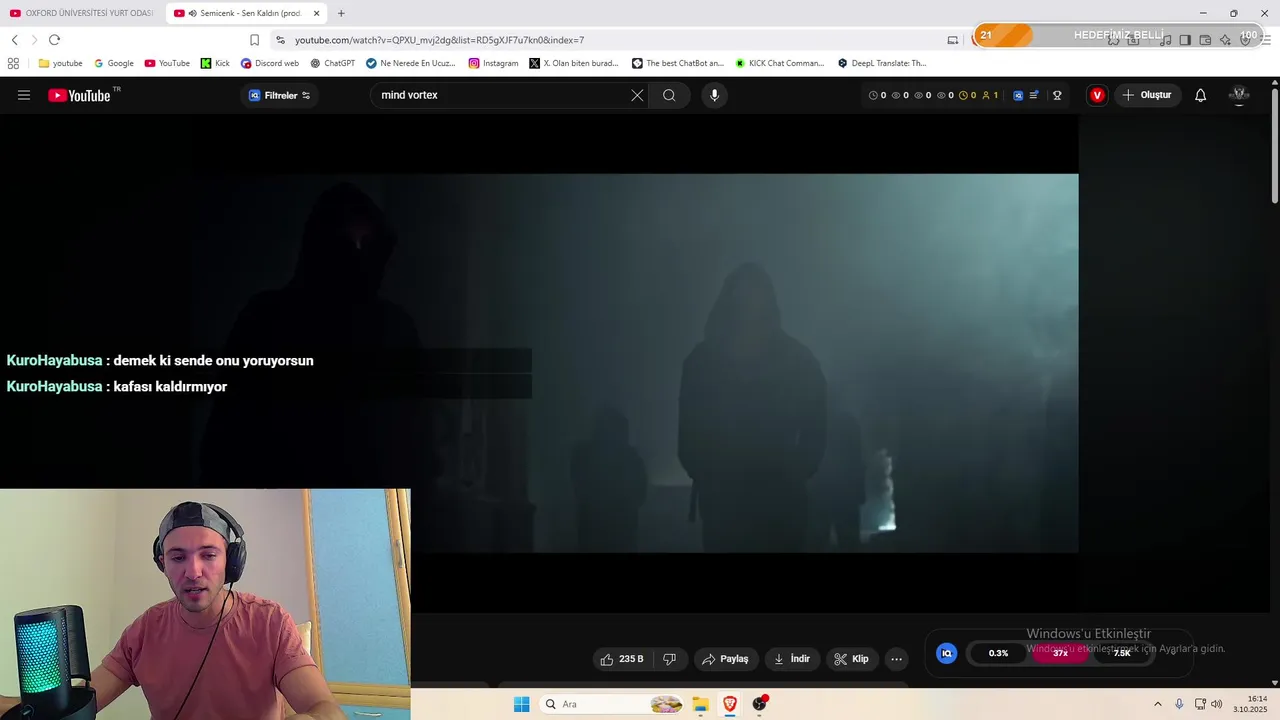Open the YouTube bookmark
This screenshot has height=720, width=1280.
pyautogui.click(x=167, y=63)
